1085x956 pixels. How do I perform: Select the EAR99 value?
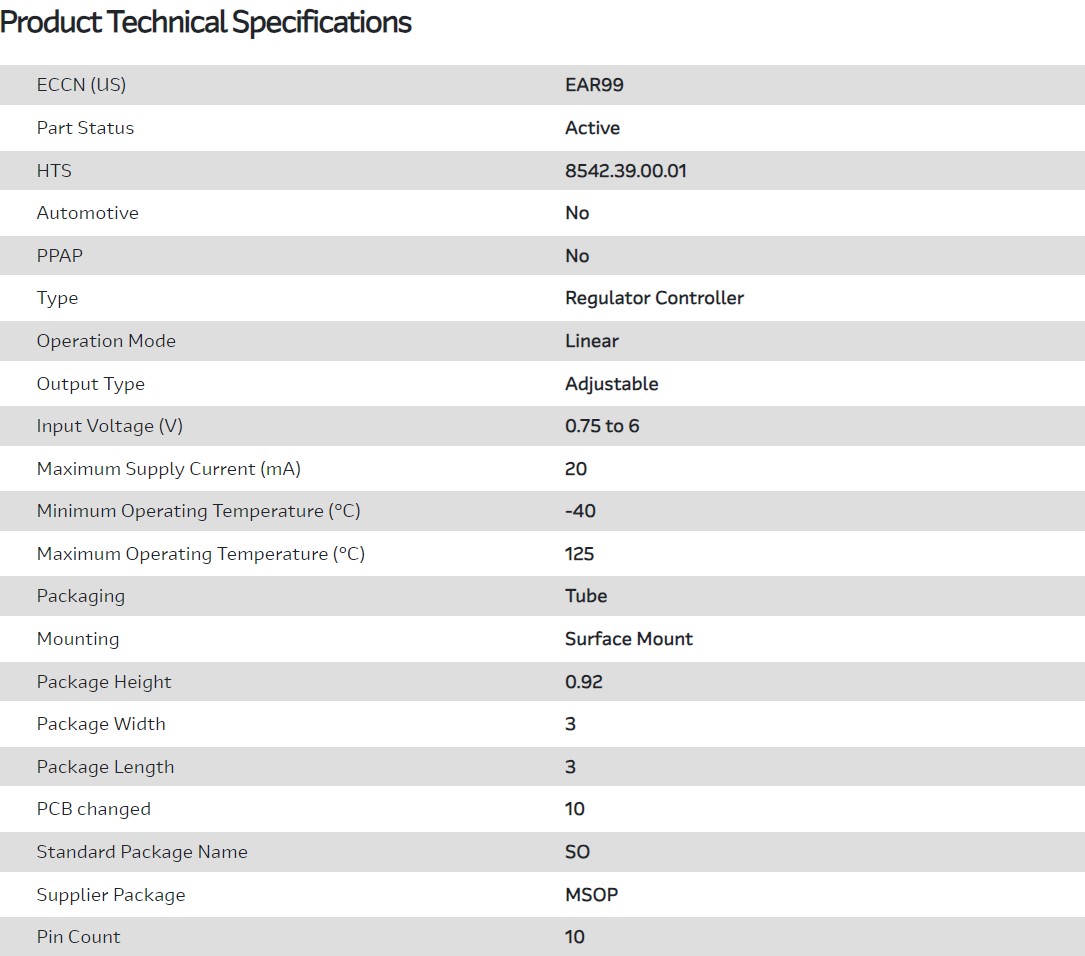(594, 85)
